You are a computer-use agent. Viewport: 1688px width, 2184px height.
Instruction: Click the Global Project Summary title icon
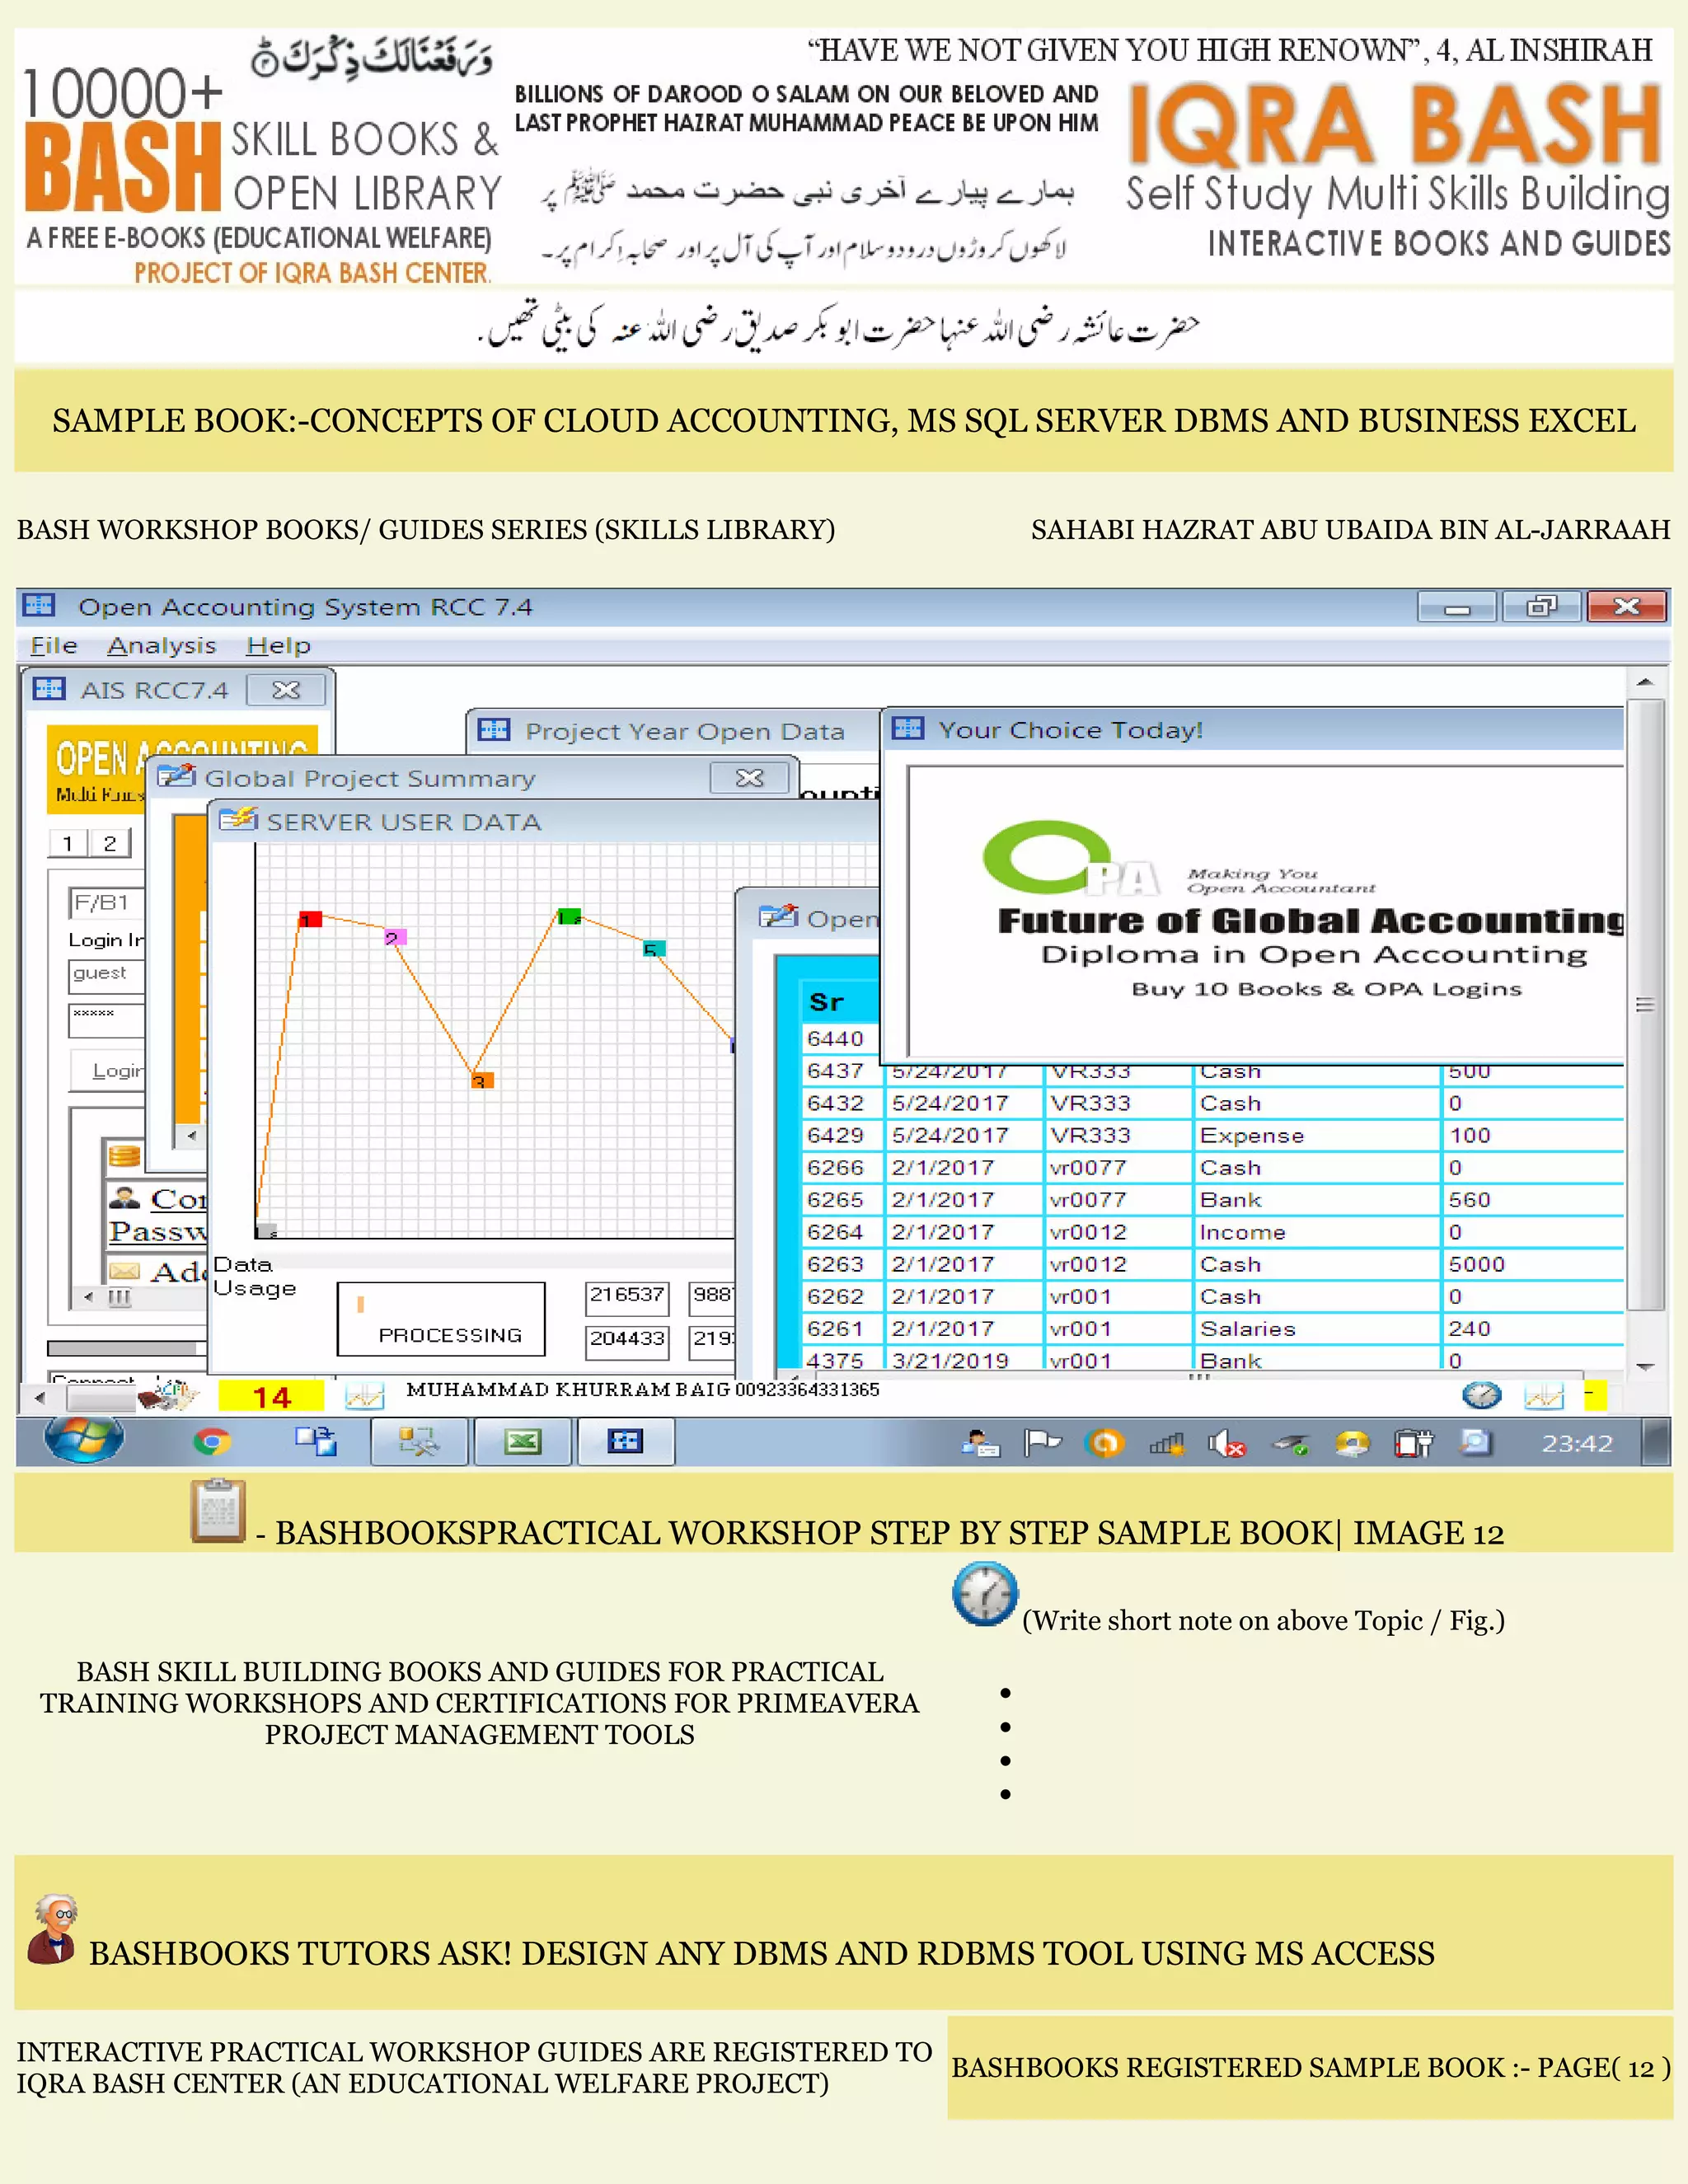pos(176,776)
